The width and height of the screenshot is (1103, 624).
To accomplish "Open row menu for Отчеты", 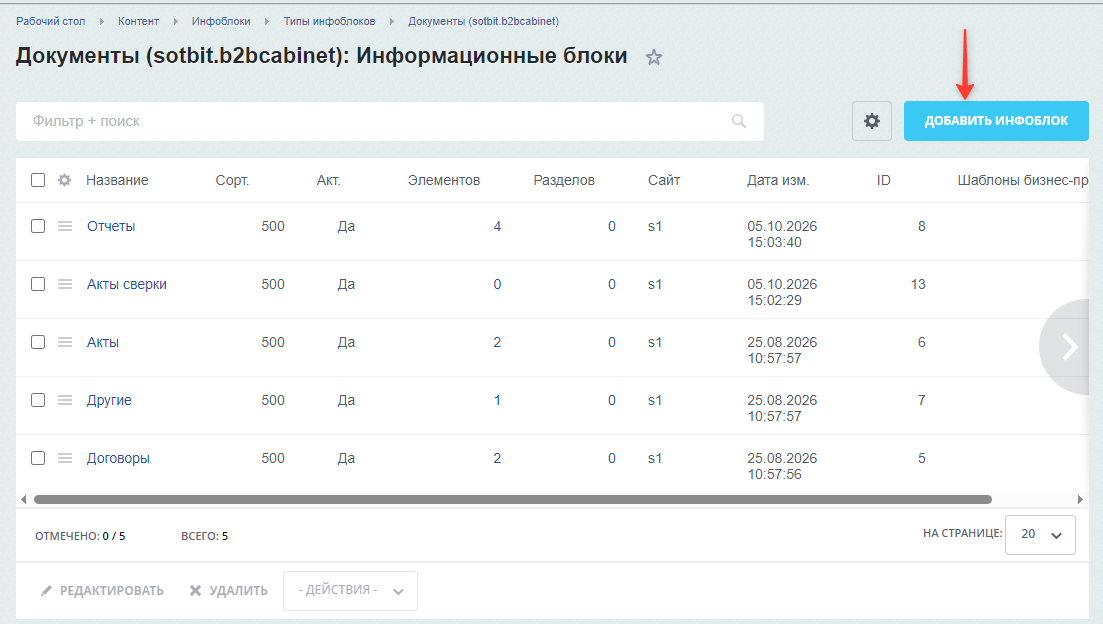I will pos(65,226).
